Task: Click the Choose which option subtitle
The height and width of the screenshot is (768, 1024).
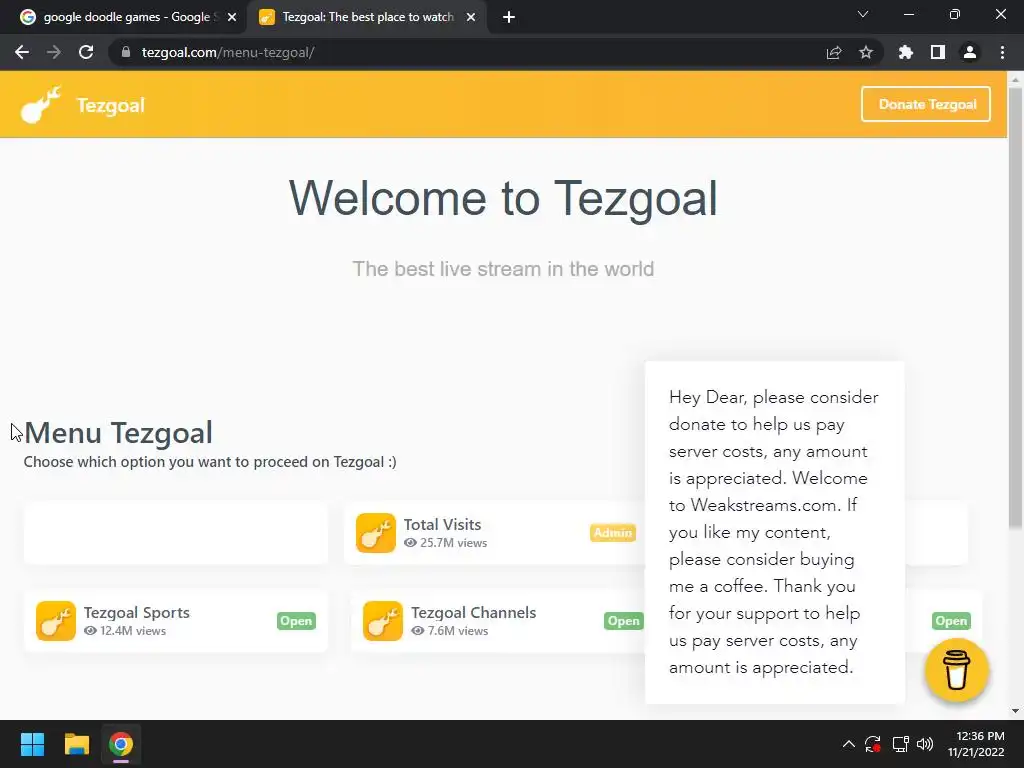Action: point(210,462)
